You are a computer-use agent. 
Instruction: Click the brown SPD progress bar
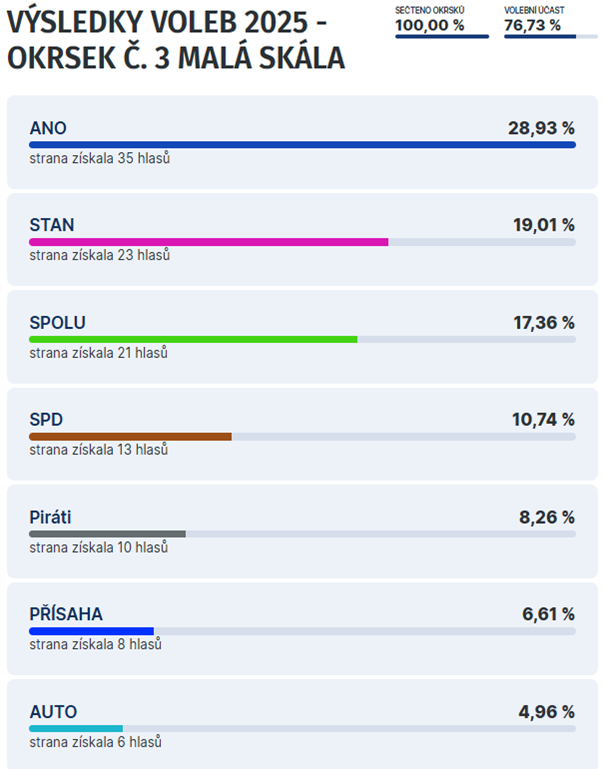tap(130, 436)
